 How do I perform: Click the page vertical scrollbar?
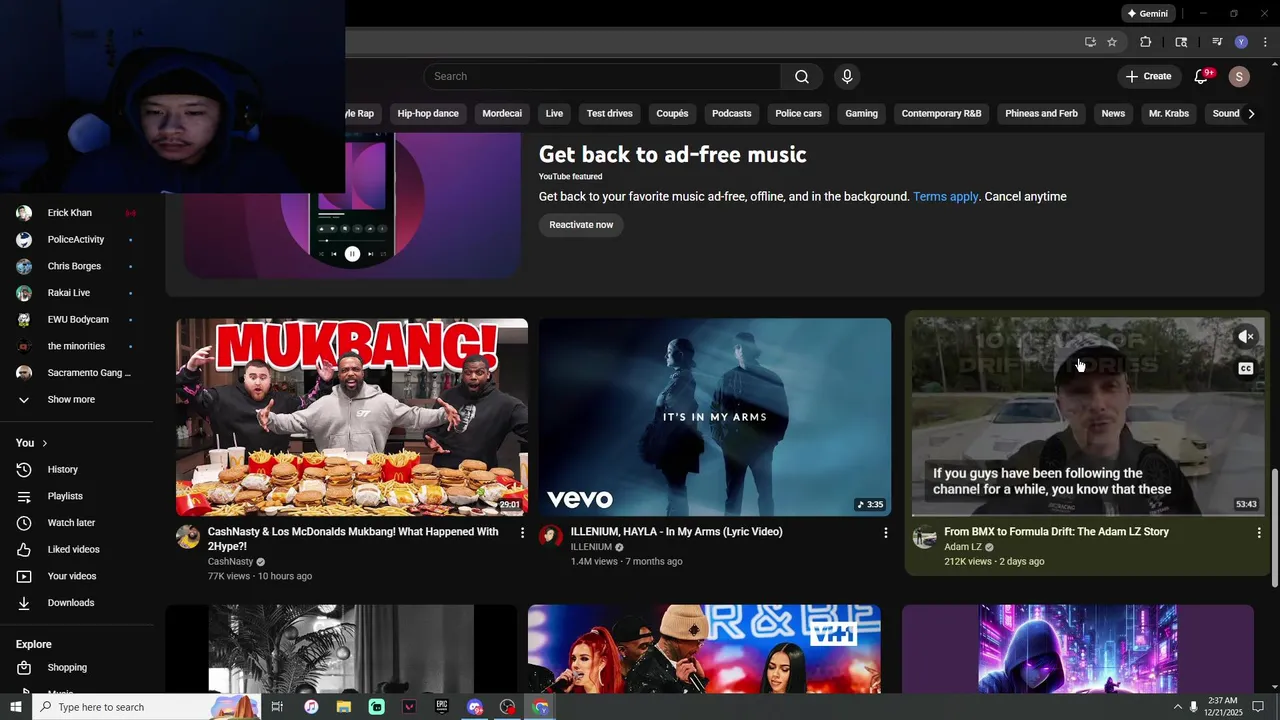pos(1274,528)
